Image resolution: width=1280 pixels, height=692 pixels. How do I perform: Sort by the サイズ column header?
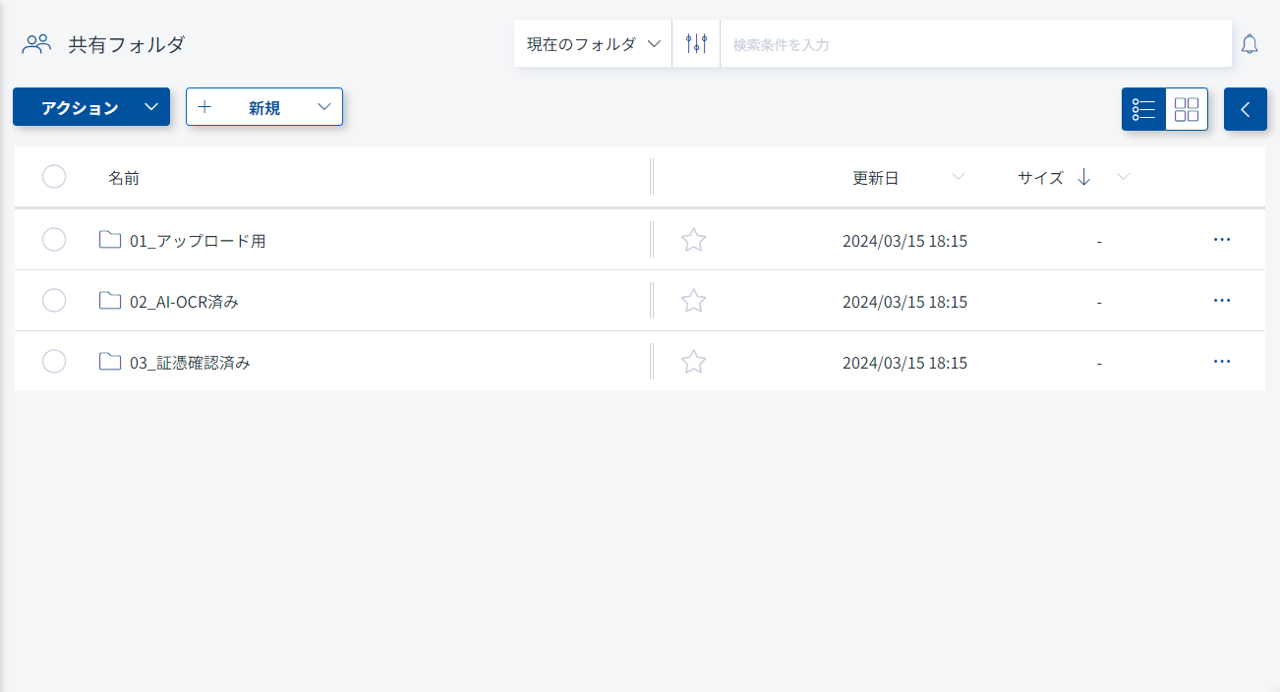1040,178
